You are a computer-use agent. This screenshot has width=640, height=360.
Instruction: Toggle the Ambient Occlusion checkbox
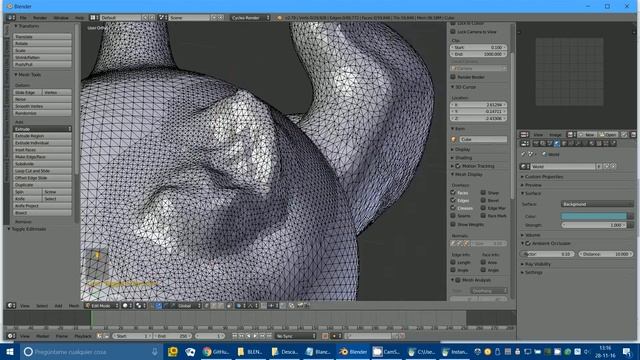[528, 243]
